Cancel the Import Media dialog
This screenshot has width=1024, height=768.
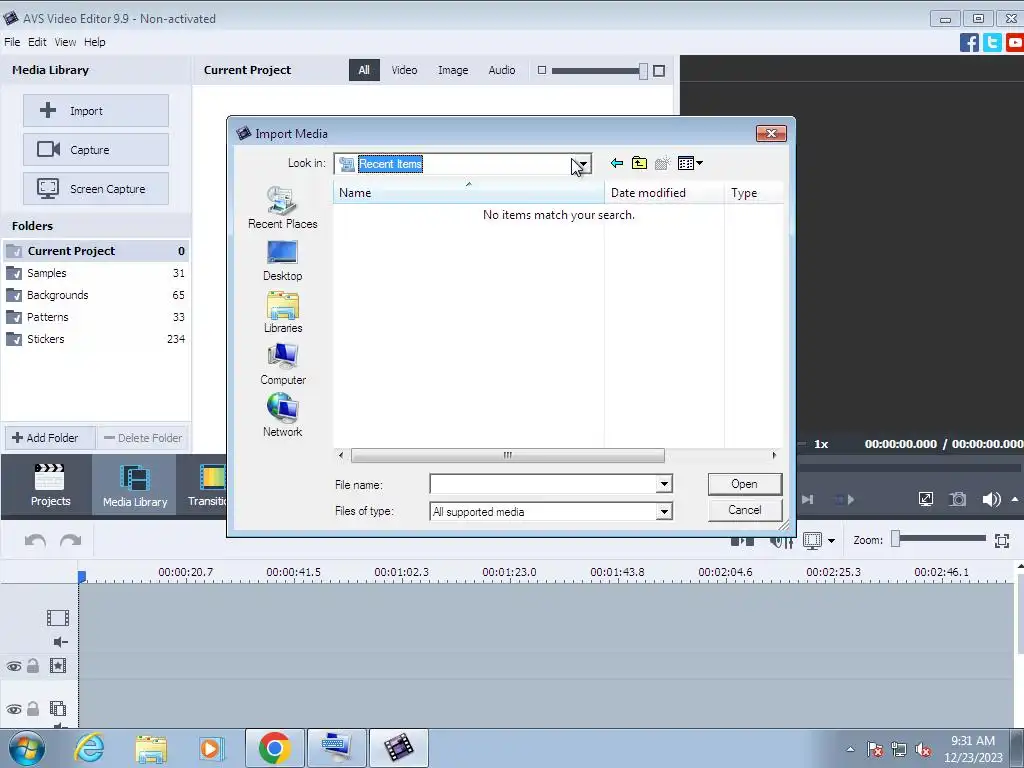click(x=744, y=510)
